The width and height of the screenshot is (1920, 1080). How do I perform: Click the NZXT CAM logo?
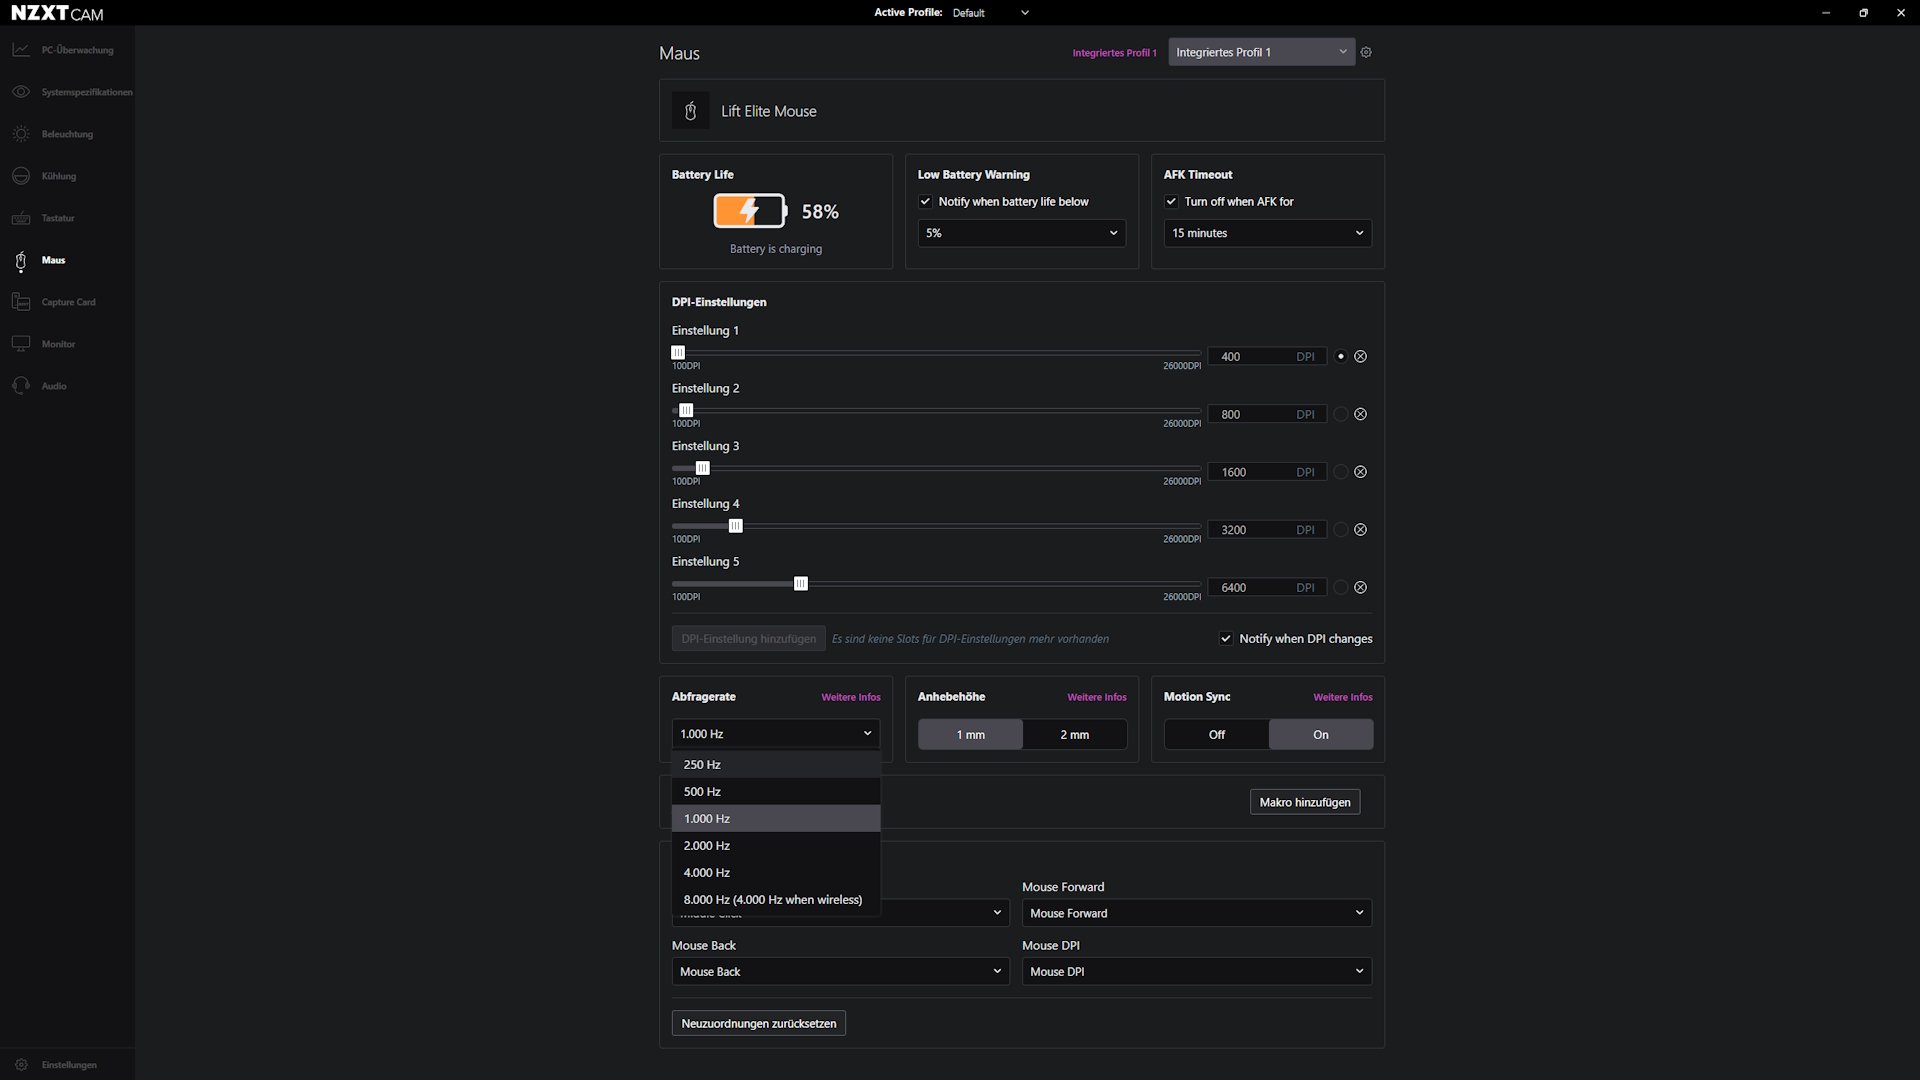pyautogui.click(x=57, y=13)
